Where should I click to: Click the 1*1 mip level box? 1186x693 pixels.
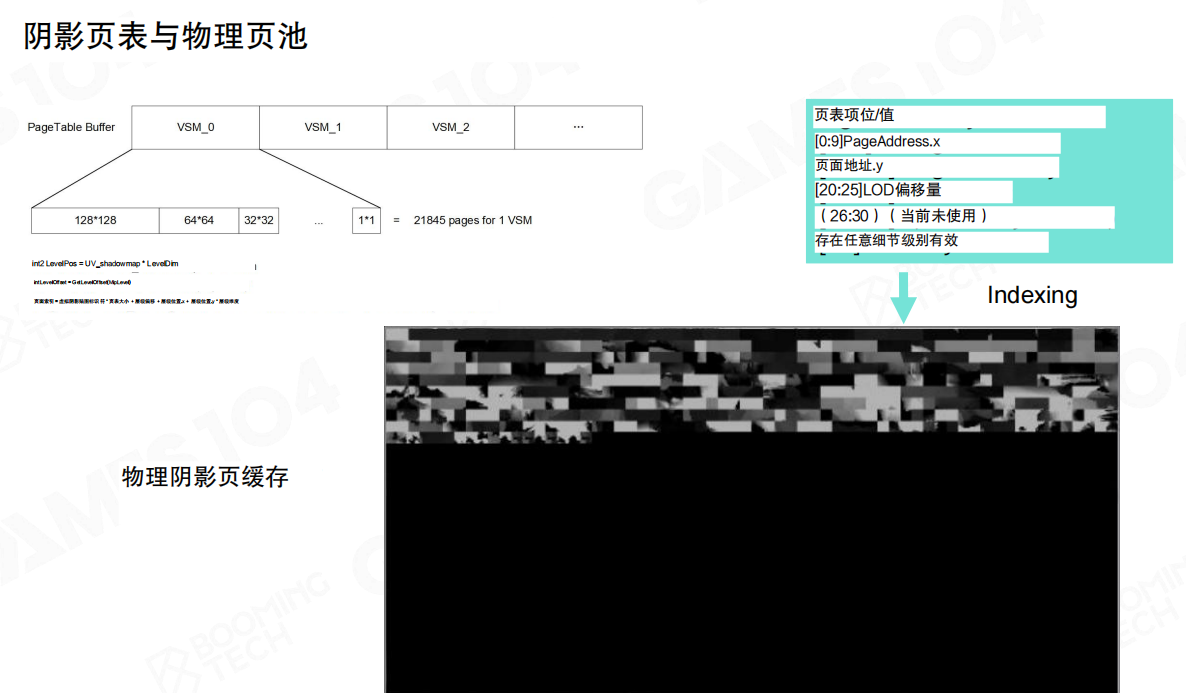point(366,220)
